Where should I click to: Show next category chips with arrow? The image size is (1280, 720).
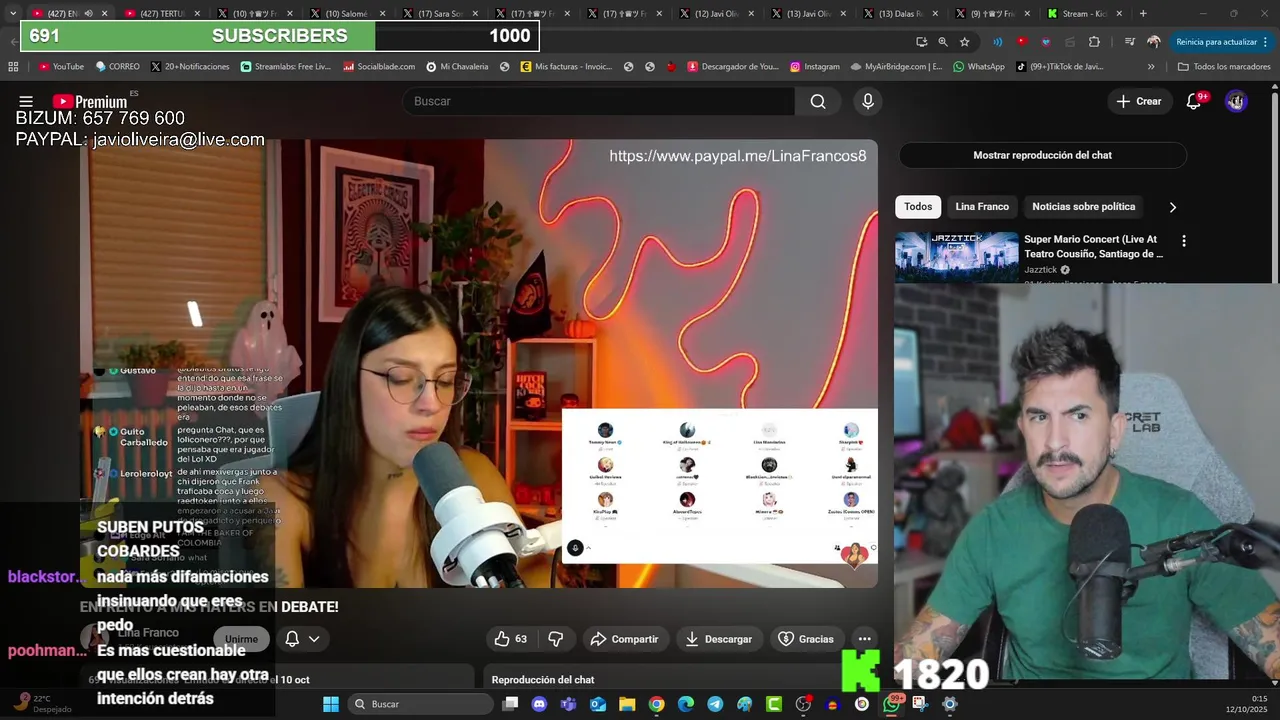pos(1173,207)
